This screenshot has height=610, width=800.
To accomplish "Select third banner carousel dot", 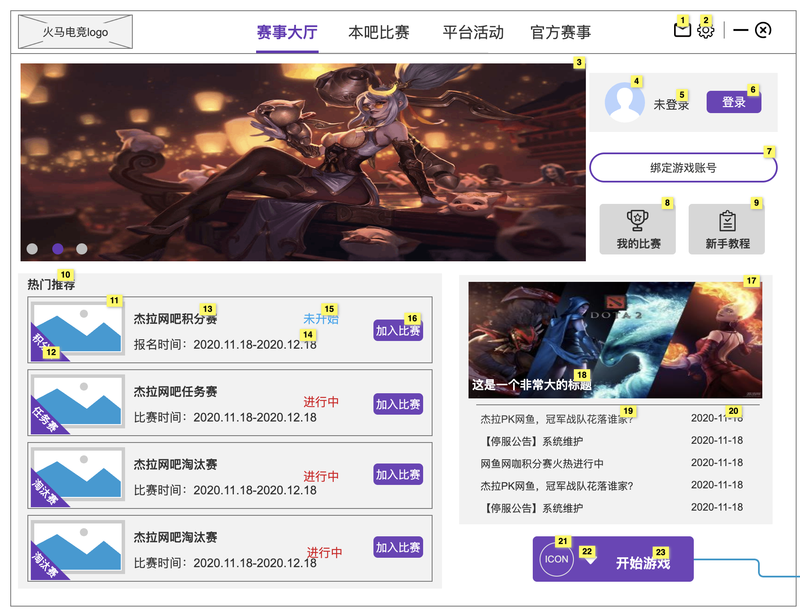I will (82, 248).
